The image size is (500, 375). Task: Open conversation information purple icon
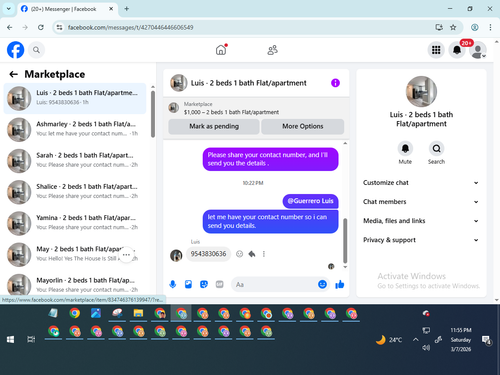[x=335, y=83]
